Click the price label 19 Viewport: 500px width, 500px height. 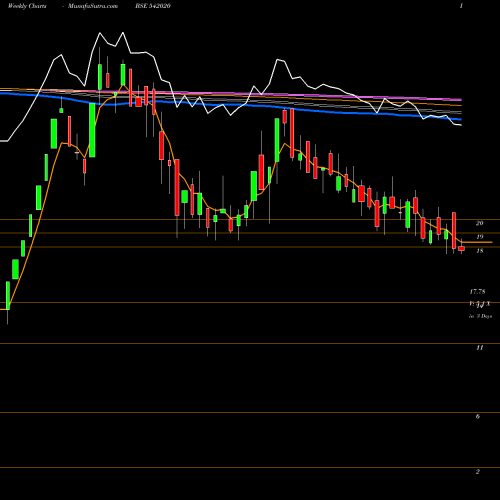click(x=480, y=237)
